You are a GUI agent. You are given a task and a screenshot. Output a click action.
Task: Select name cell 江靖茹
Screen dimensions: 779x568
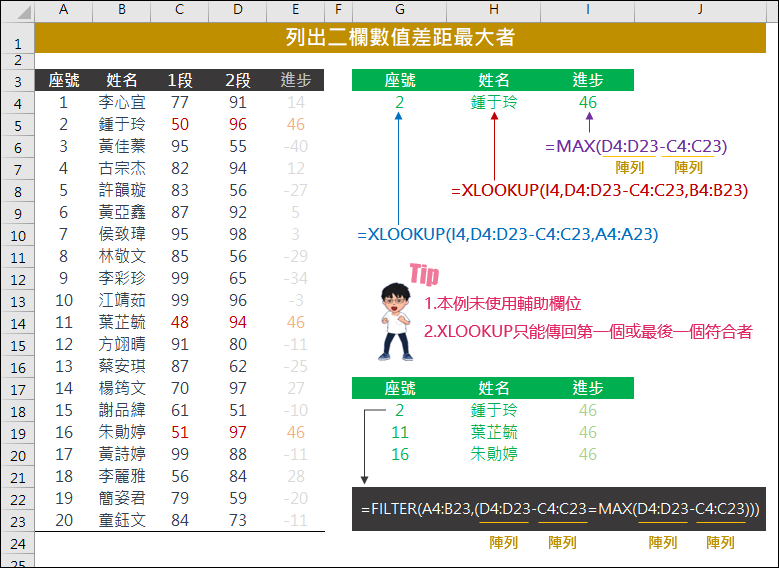[x=122, y=300]
